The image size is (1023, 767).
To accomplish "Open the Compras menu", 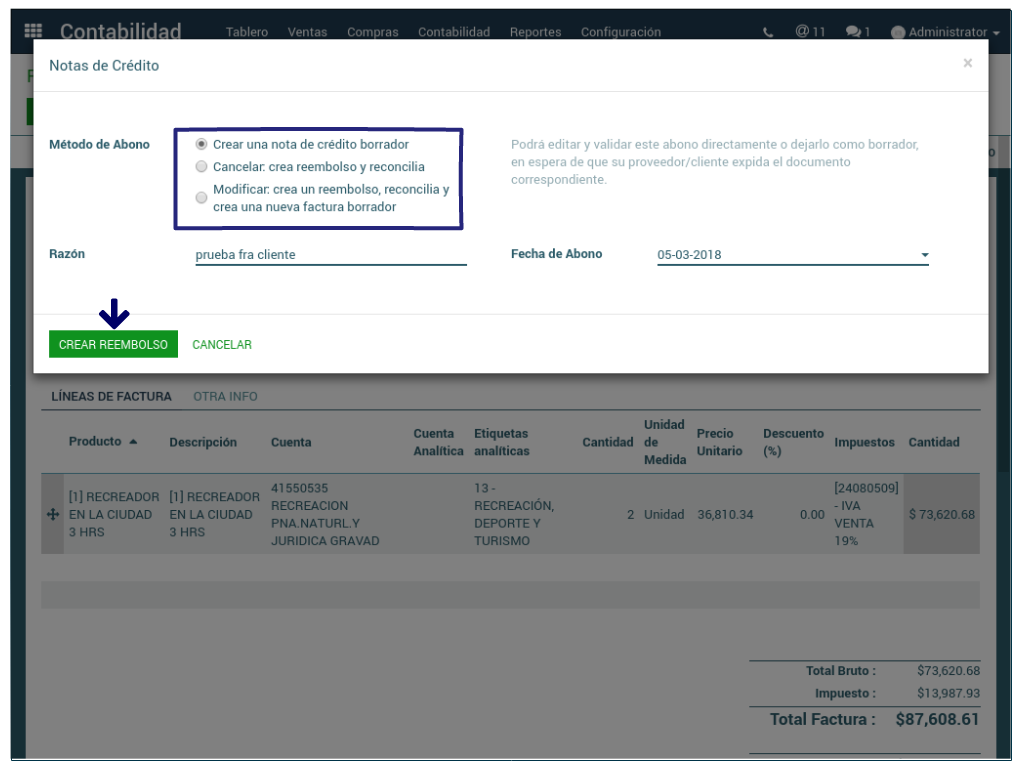I will pyautogui.click(x=372, y=32).
